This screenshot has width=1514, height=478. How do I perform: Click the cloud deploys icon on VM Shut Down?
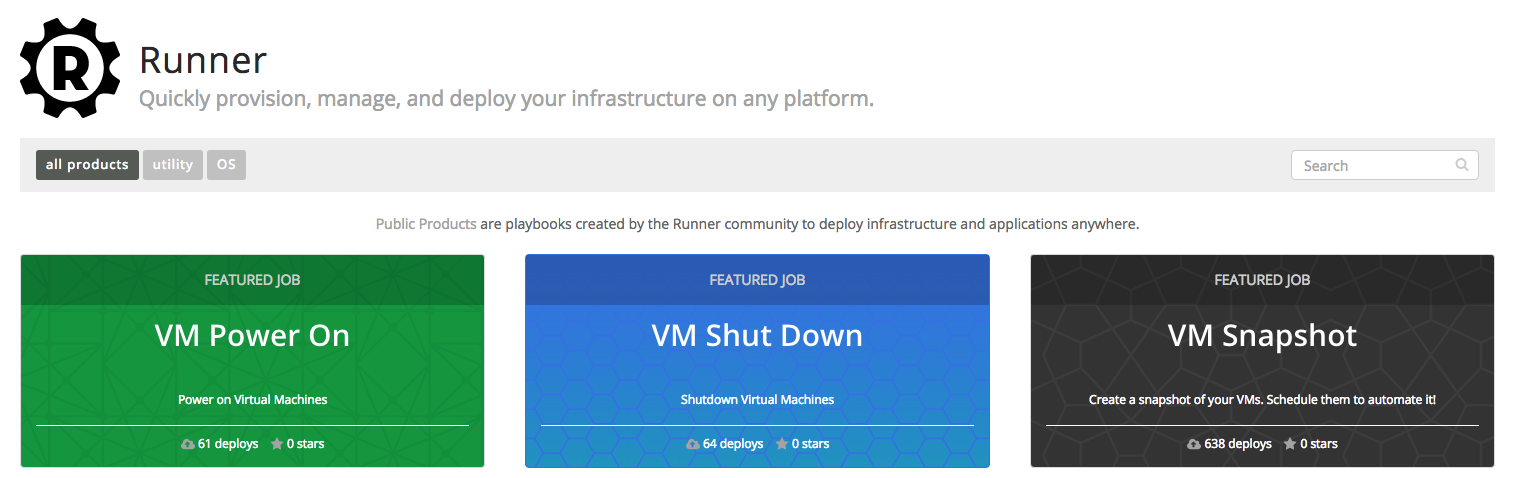(693, 444)
